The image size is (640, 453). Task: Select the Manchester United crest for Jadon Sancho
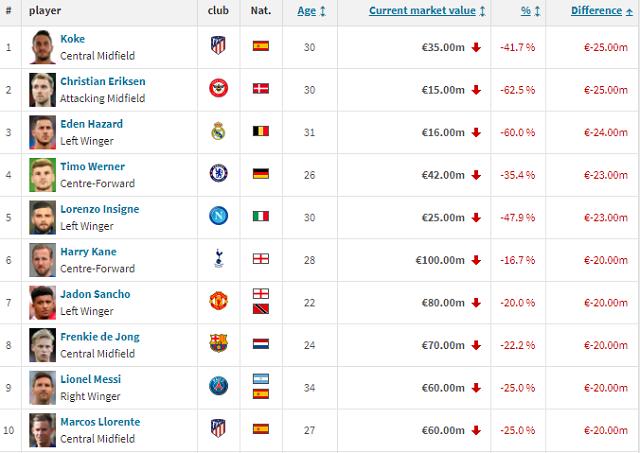point(218,301)
